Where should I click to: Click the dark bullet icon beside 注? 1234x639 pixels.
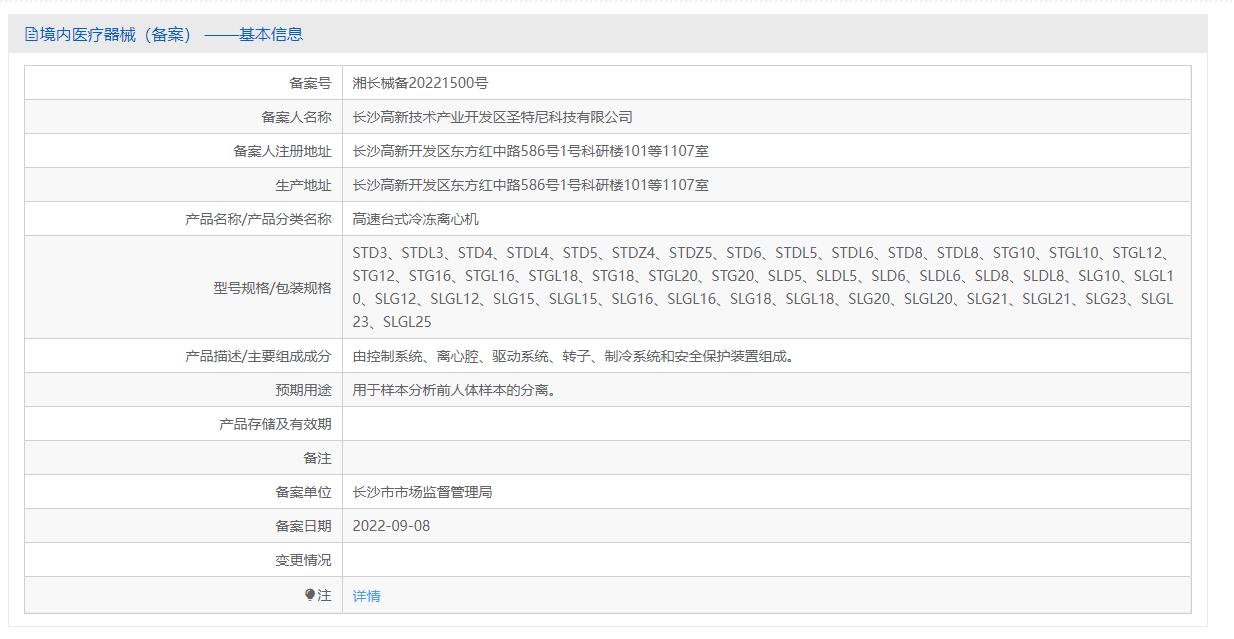(x=310, y=595)
